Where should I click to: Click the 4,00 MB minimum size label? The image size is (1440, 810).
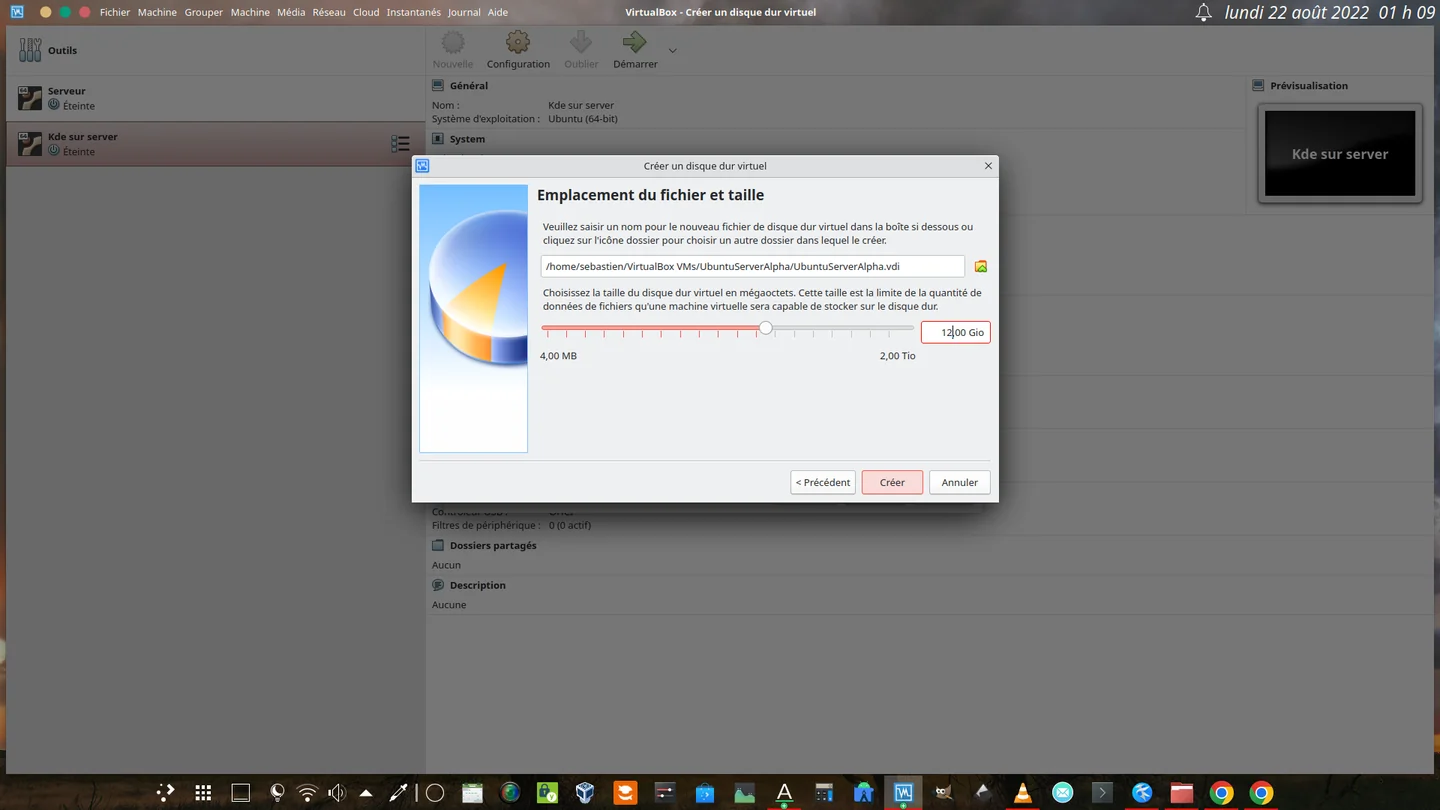[x=558, y=356]
